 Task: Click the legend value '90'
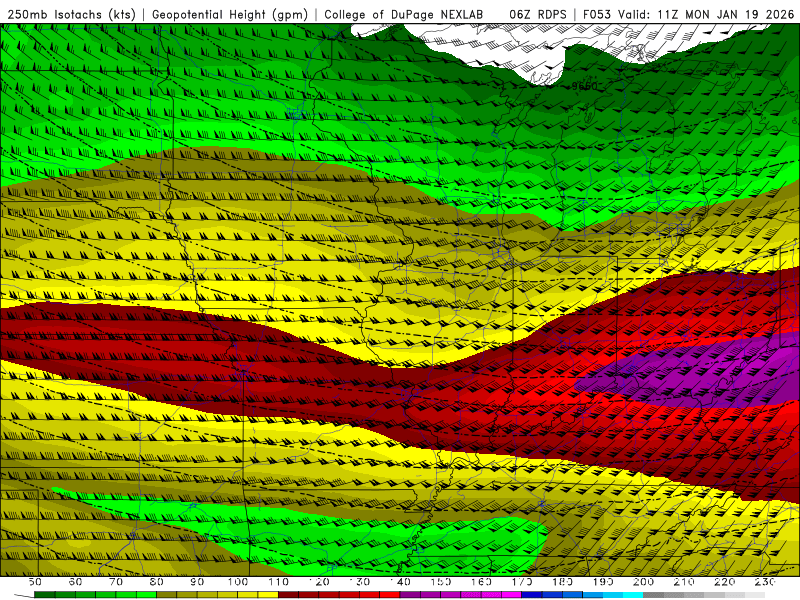click(x=197, y=582)
